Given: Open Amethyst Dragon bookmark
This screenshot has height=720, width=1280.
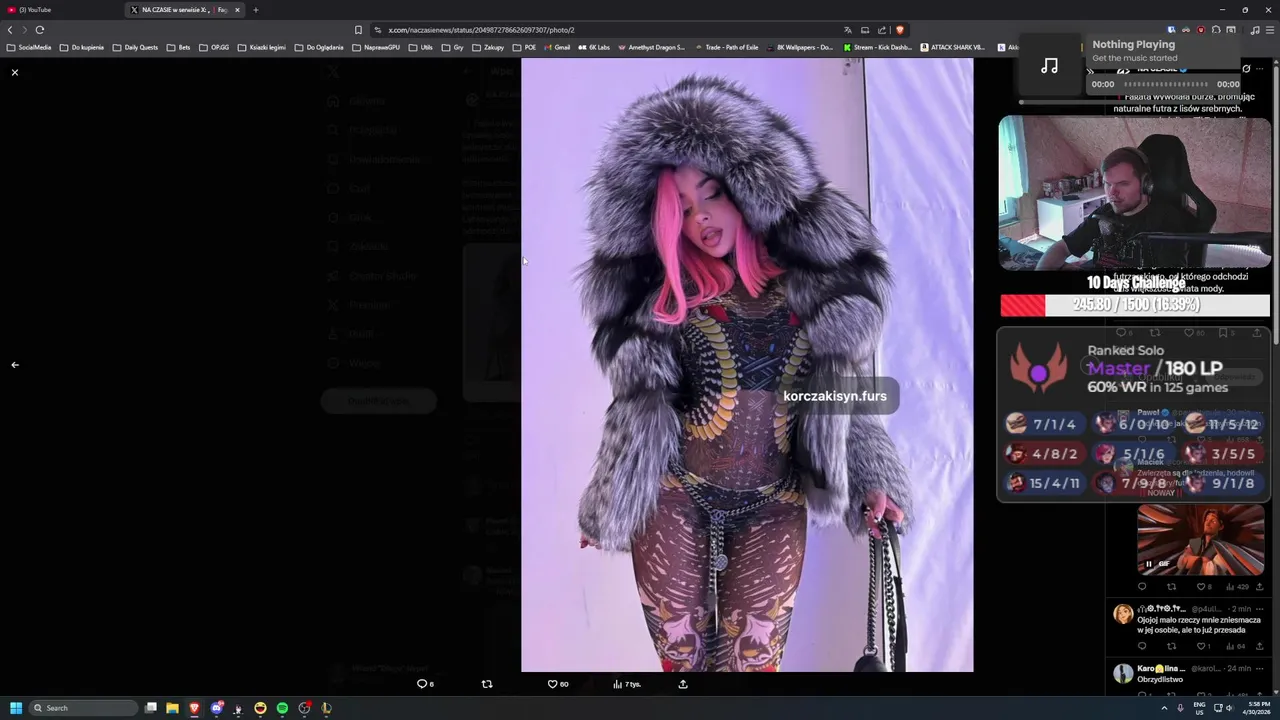Looking at the screenshot, I should pyautogui.click(x=651, y=47).
